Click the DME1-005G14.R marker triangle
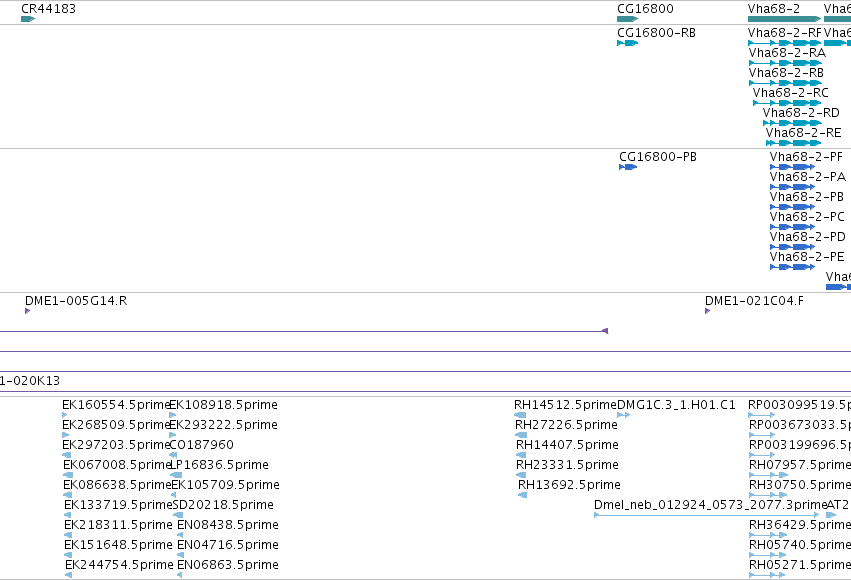The height and width of the screenshot is (580, 851). [27, 311]
